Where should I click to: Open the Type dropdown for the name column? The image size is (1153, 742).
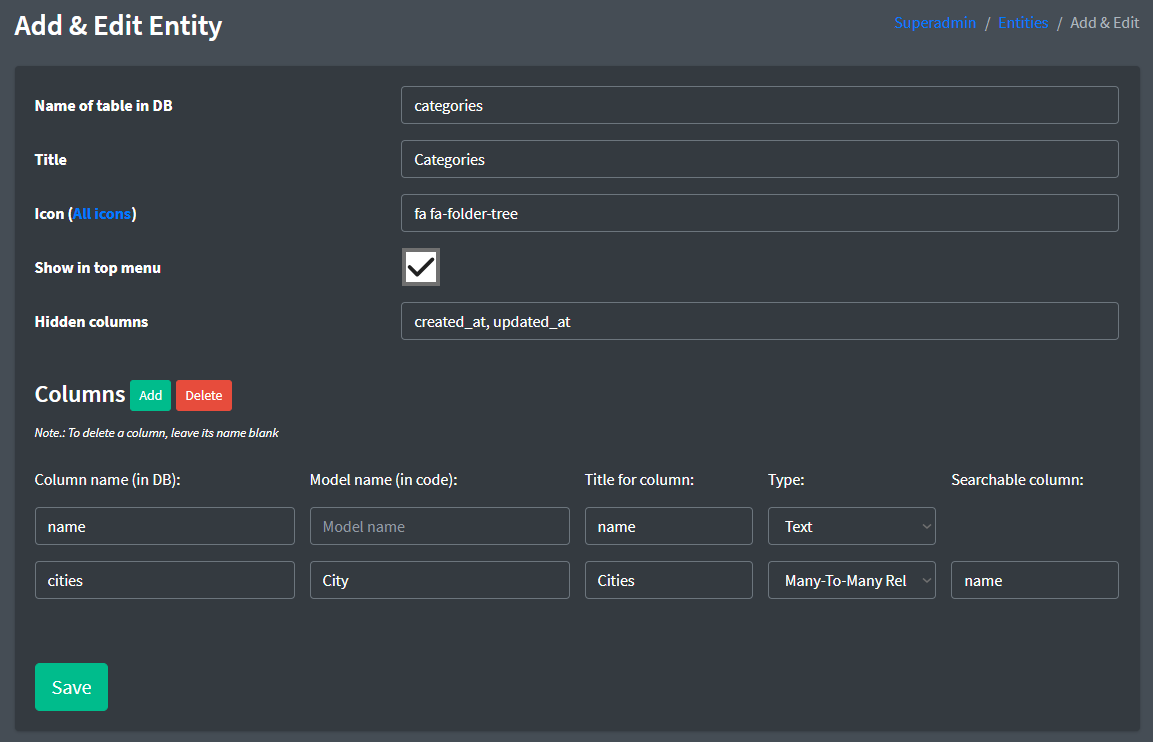851,526
